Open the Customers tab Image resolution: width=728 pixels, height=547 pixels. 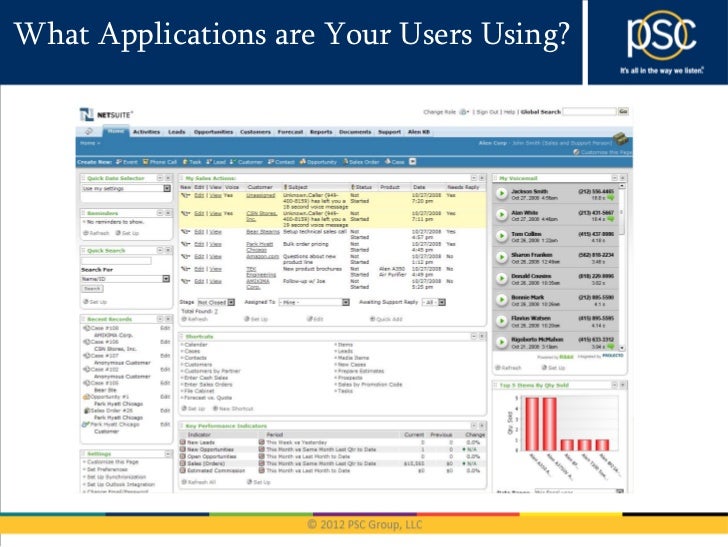pos(255,132)
